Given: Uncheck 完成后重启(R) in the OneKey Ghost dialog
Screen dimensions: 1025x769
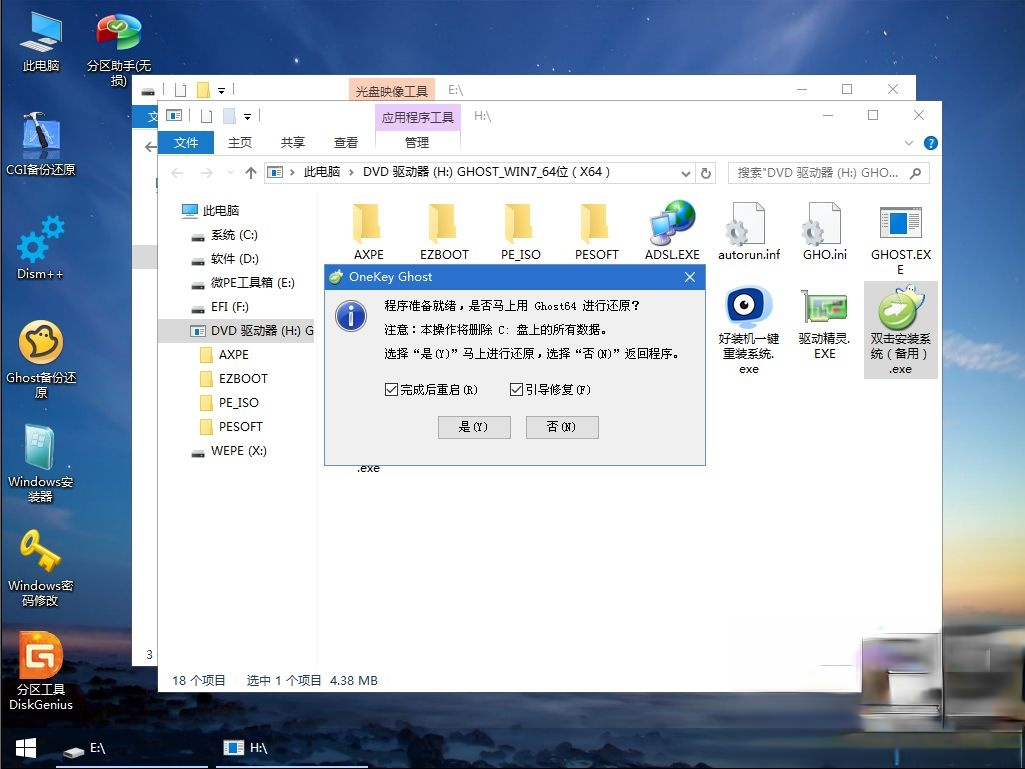Looking at the screenshot, I should pos(392,389).
